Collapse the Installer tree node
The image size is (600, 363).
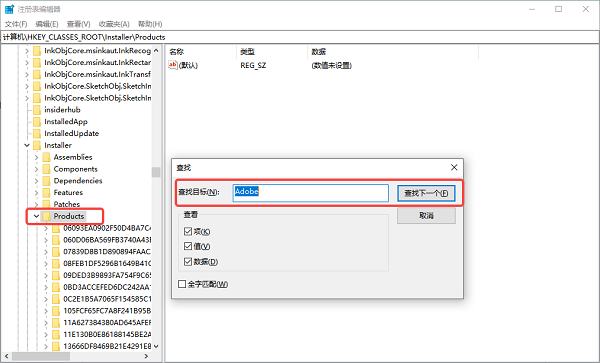pyautogui.click(x=27, y=145)
